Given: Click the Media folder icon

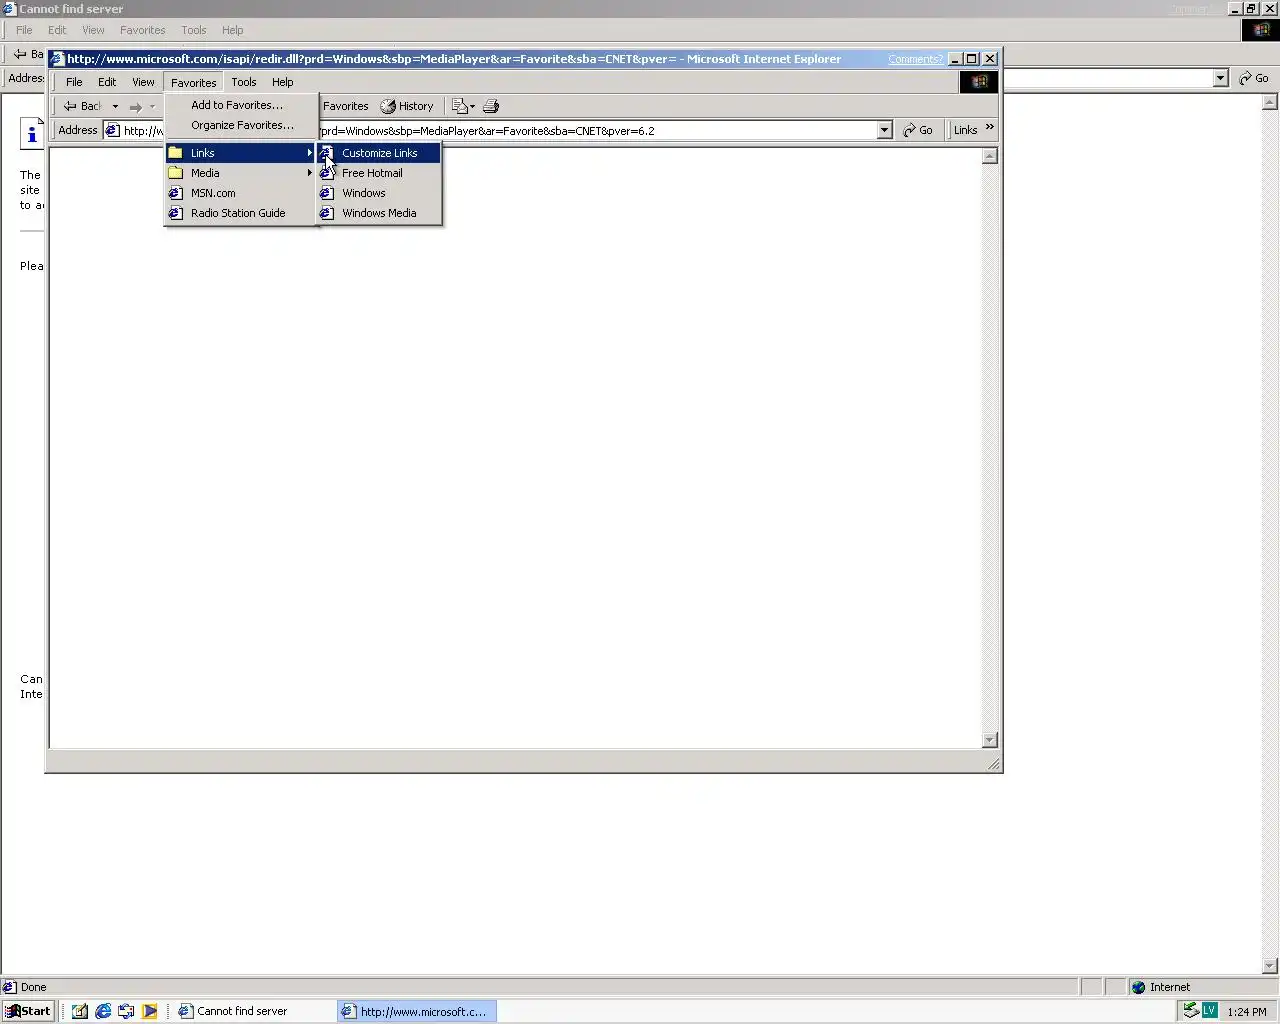Looking at the screenshot, I should coord(176,173).
